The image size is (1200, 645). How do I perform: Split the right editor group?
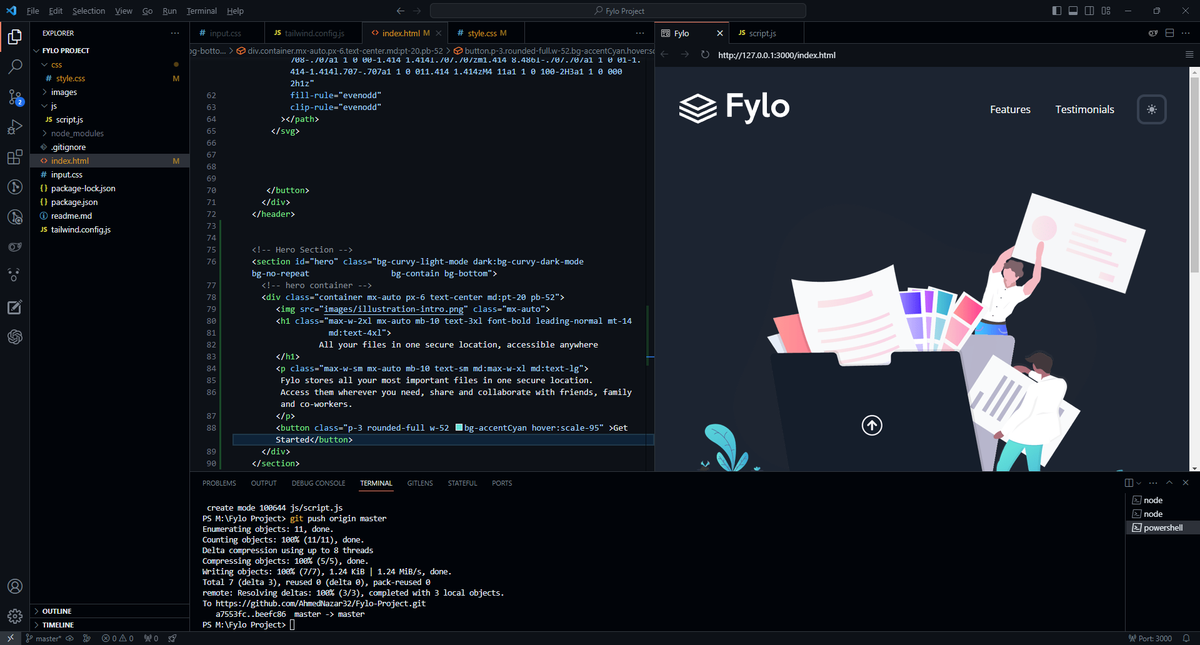(1167, 33)
